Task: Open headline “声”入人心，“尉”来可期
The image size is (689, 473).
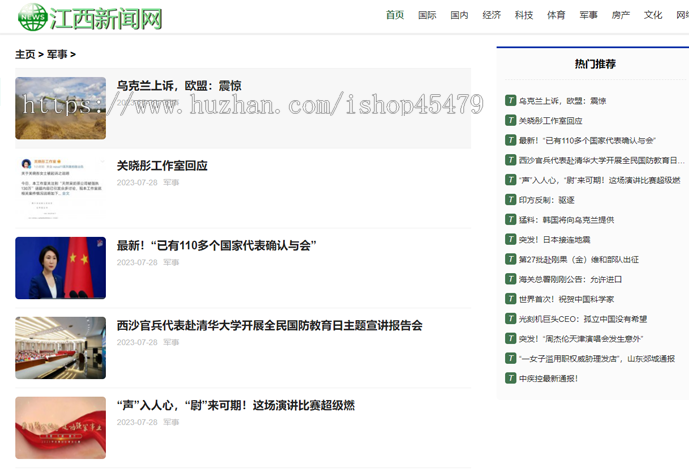Action: (236, 405)
